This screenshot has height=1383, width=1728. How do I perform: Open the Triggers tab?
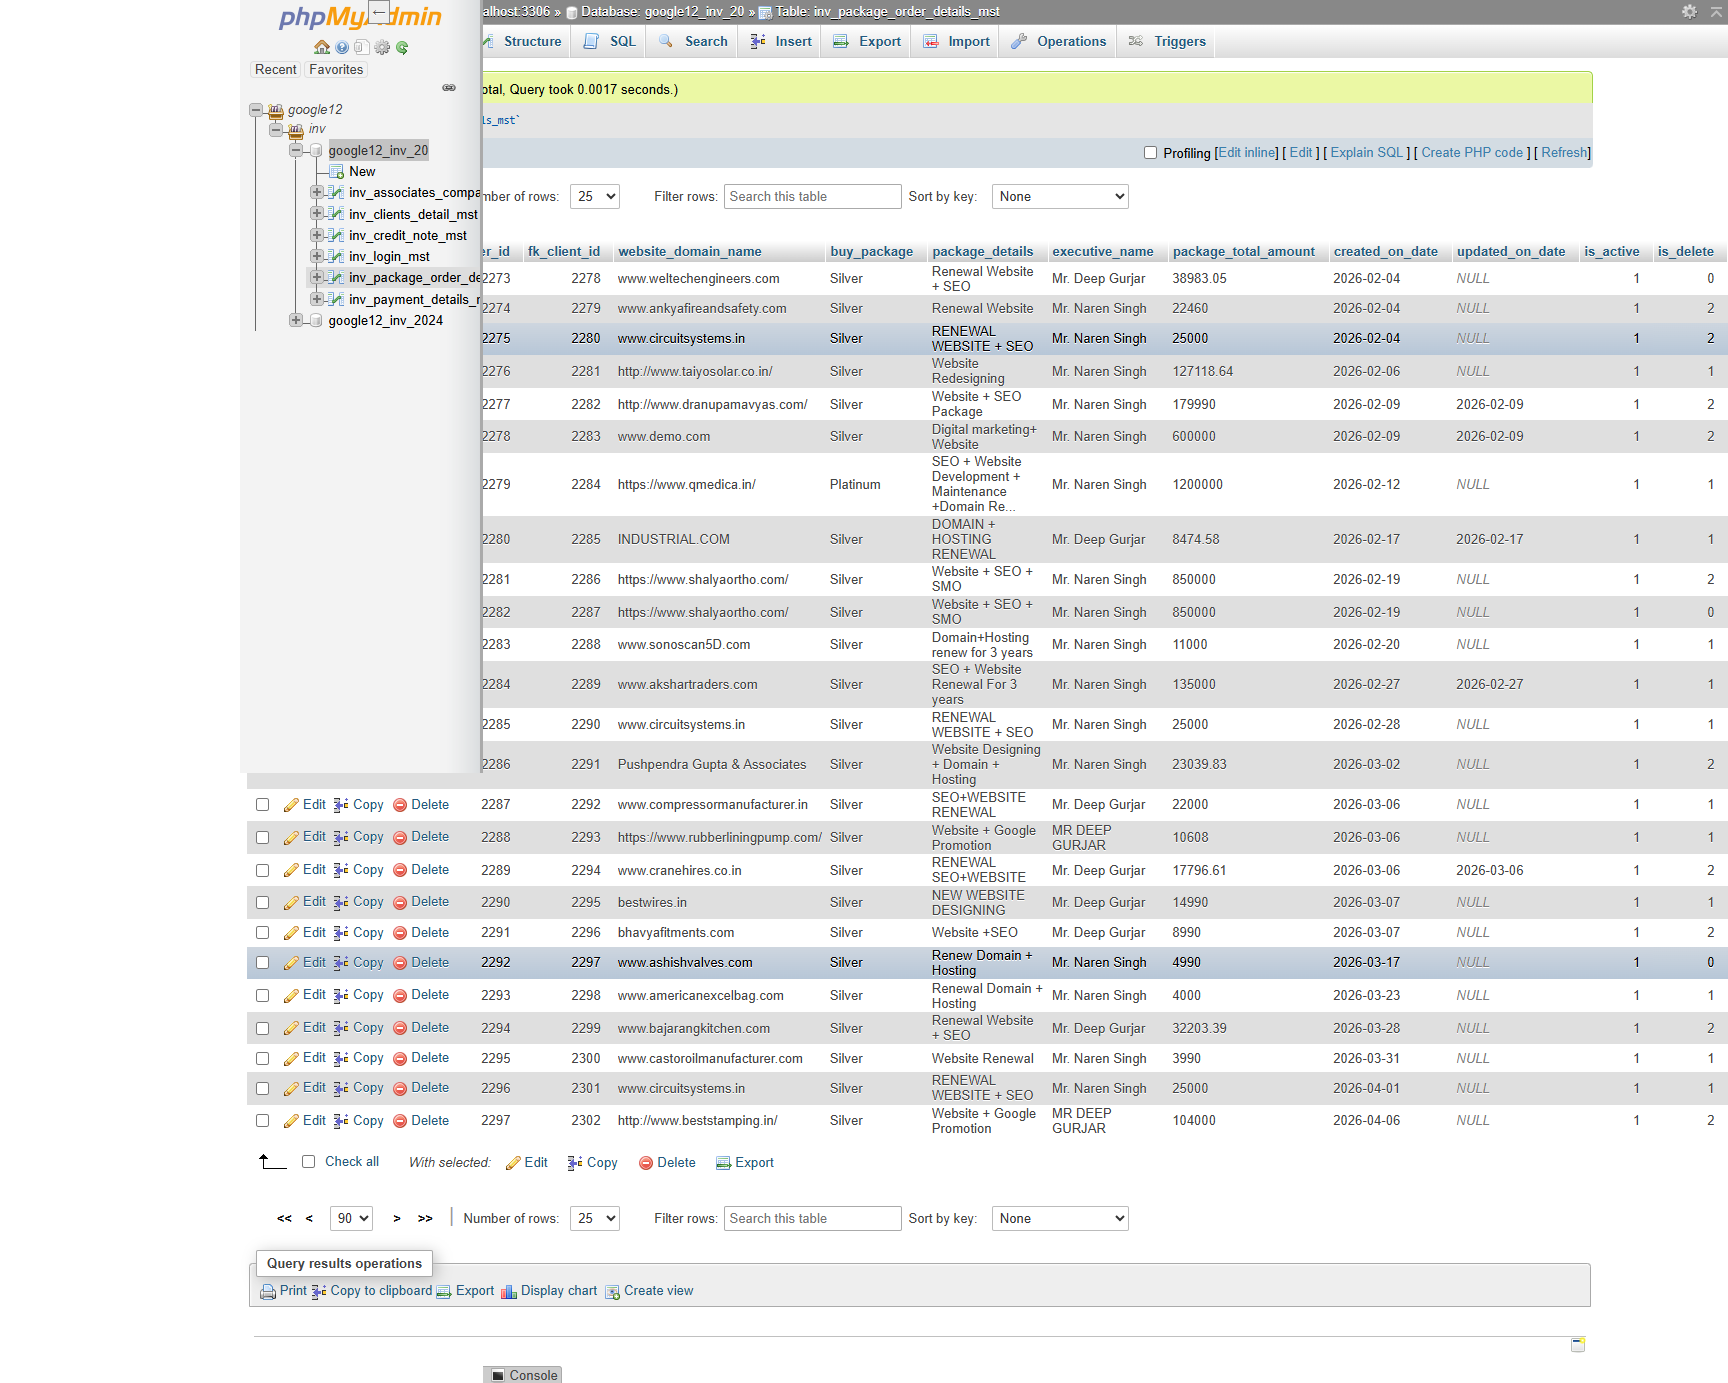click(1178, 41)
